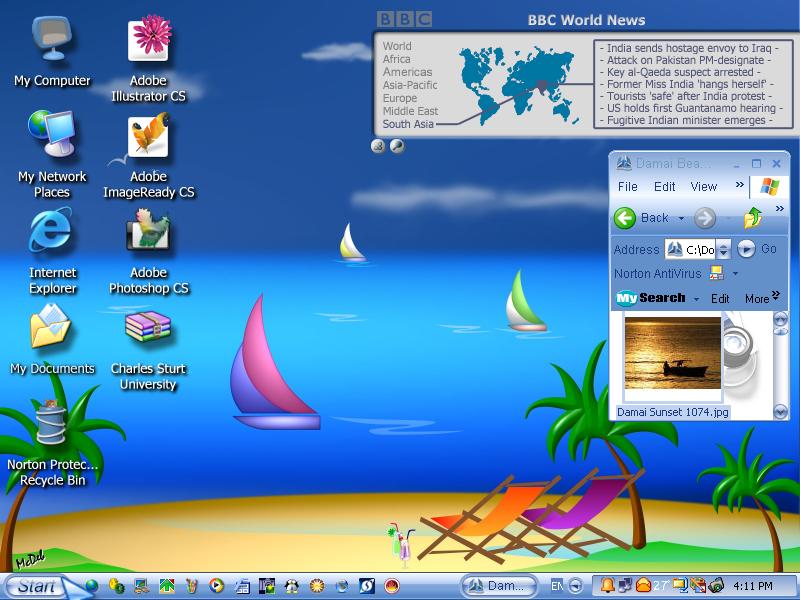Image resolution: width=800 pixels, height=600 pixels.
Task: Click the green Back arrow in explorer
Action: click(625, 218)
